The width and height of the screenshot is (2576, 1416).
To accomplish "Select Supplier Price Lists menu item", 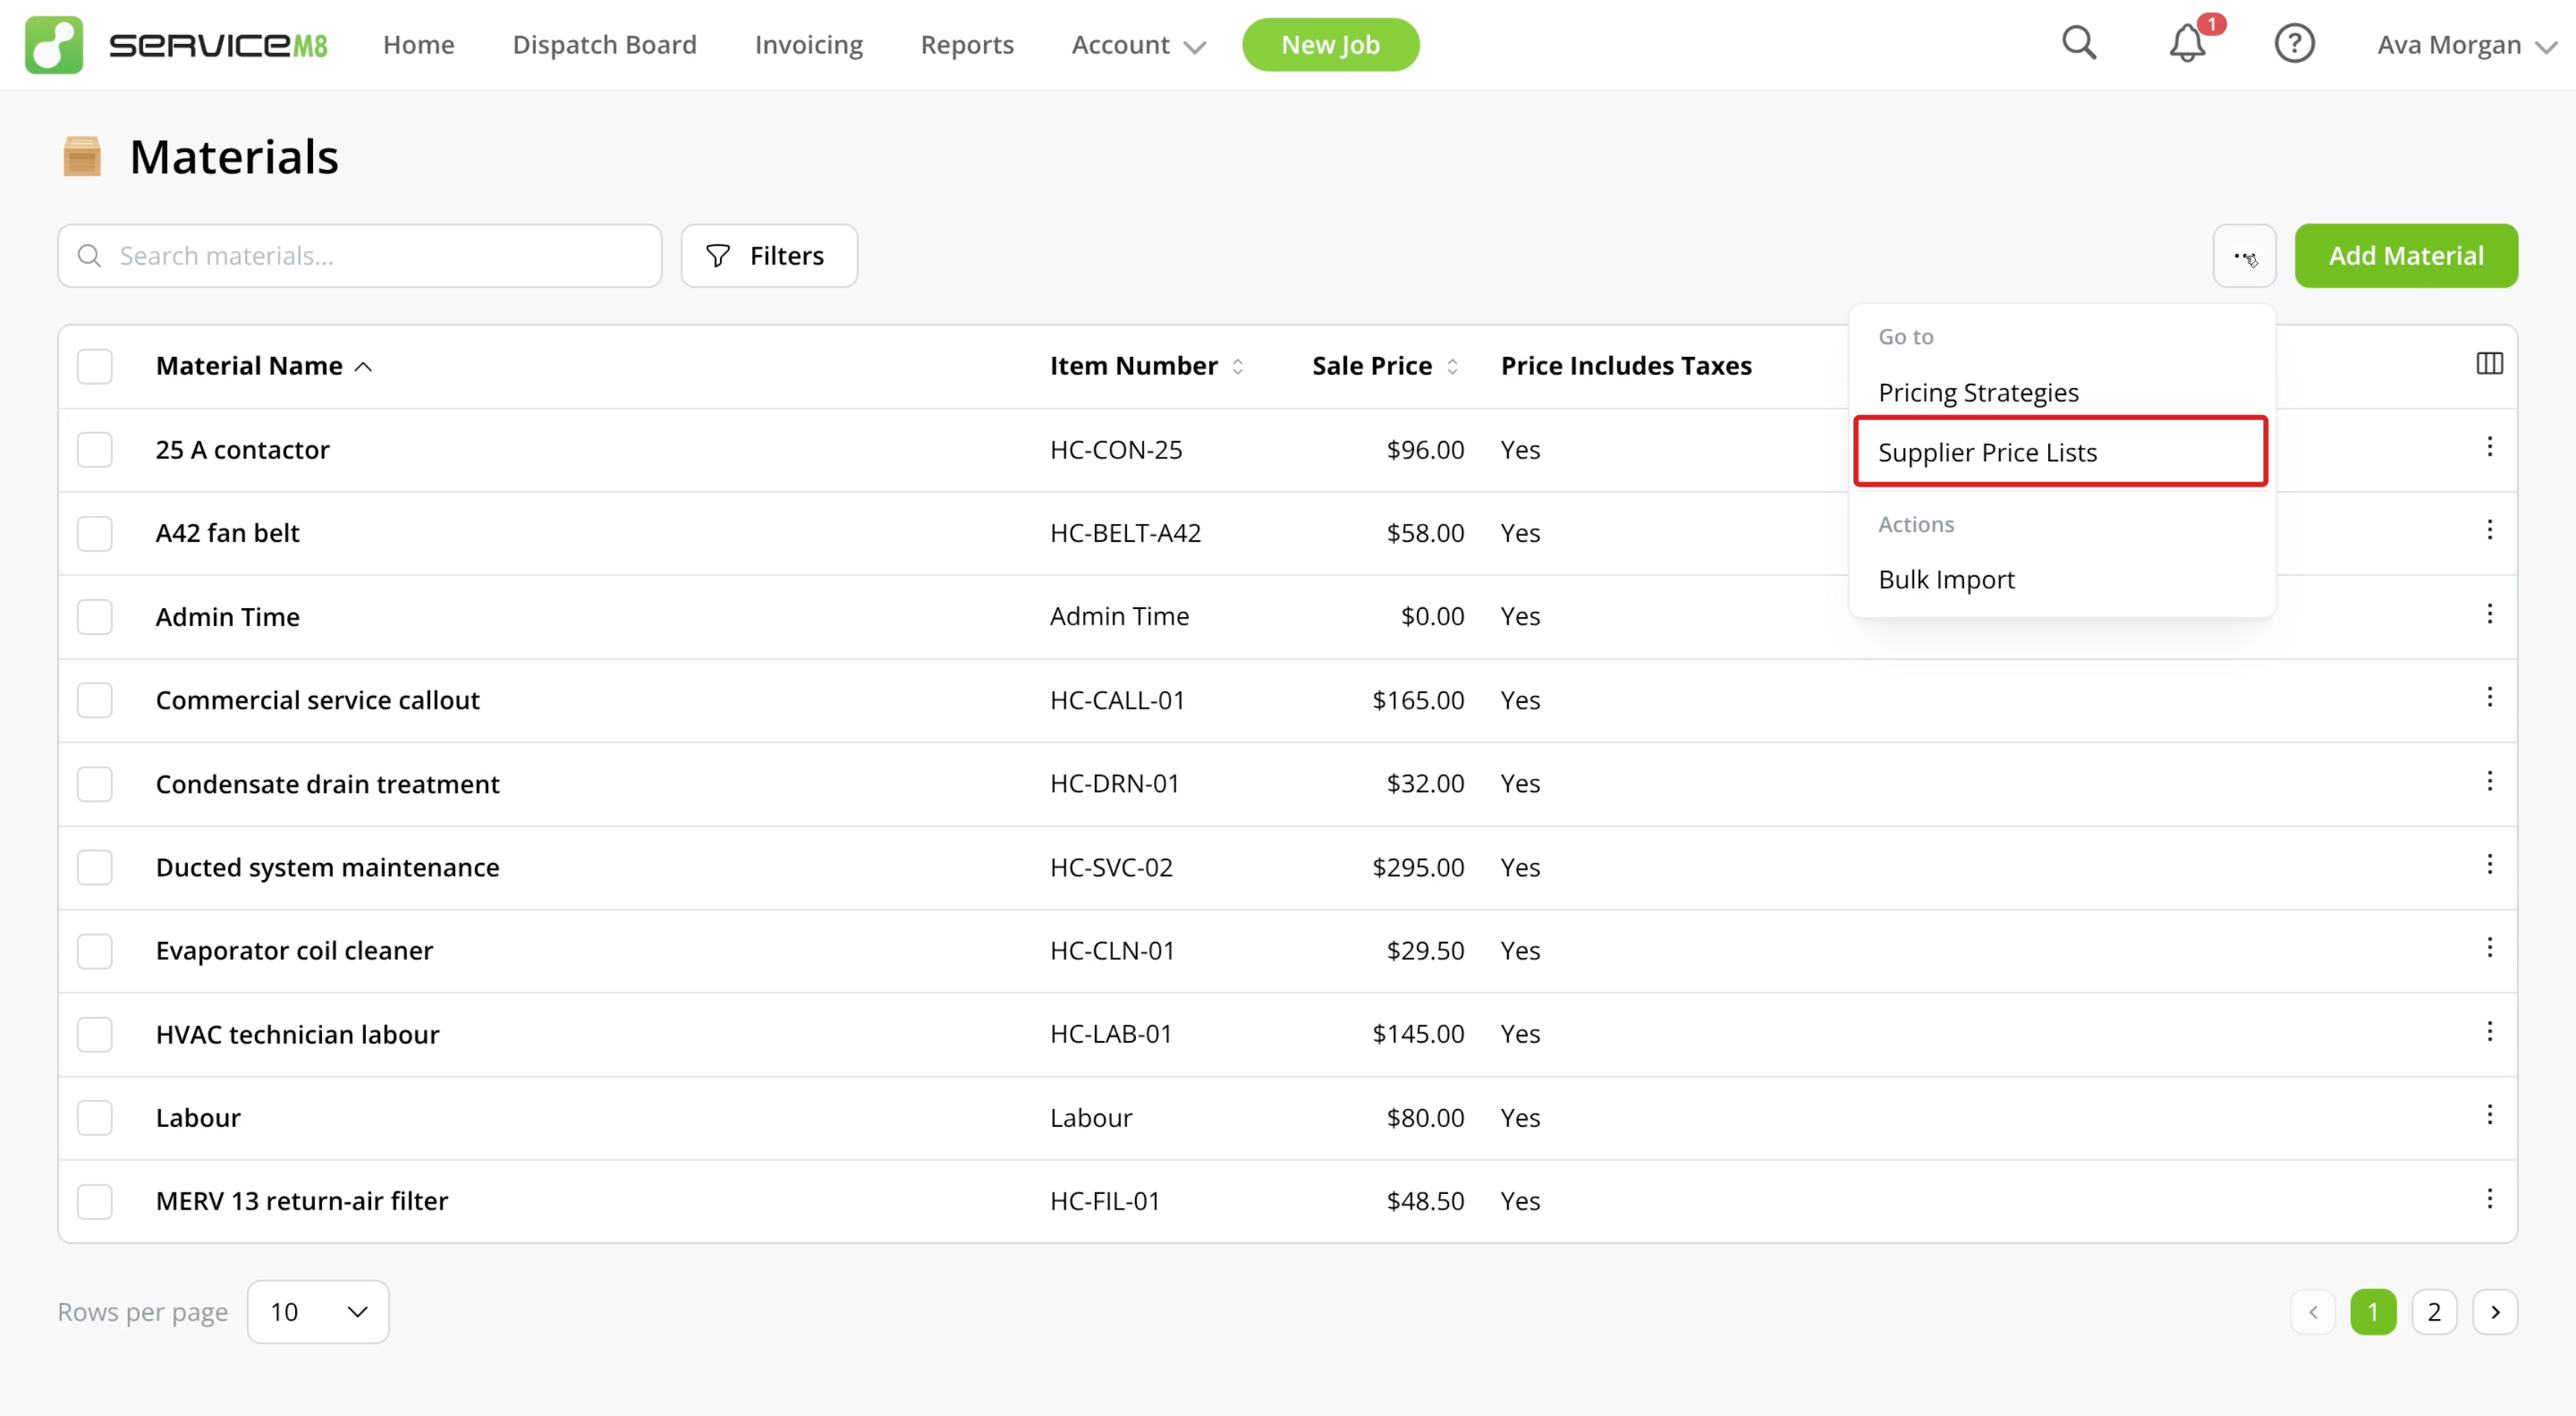I will tap(2061, 452).
